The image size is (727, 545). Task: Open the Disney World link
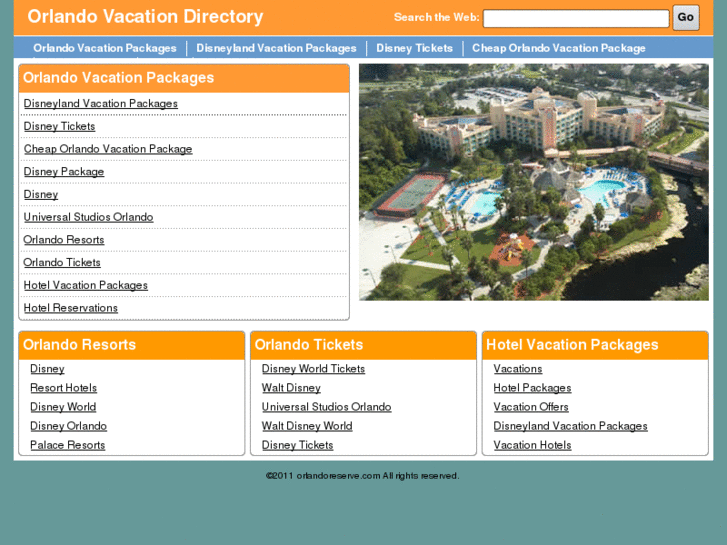click(63, 407)
